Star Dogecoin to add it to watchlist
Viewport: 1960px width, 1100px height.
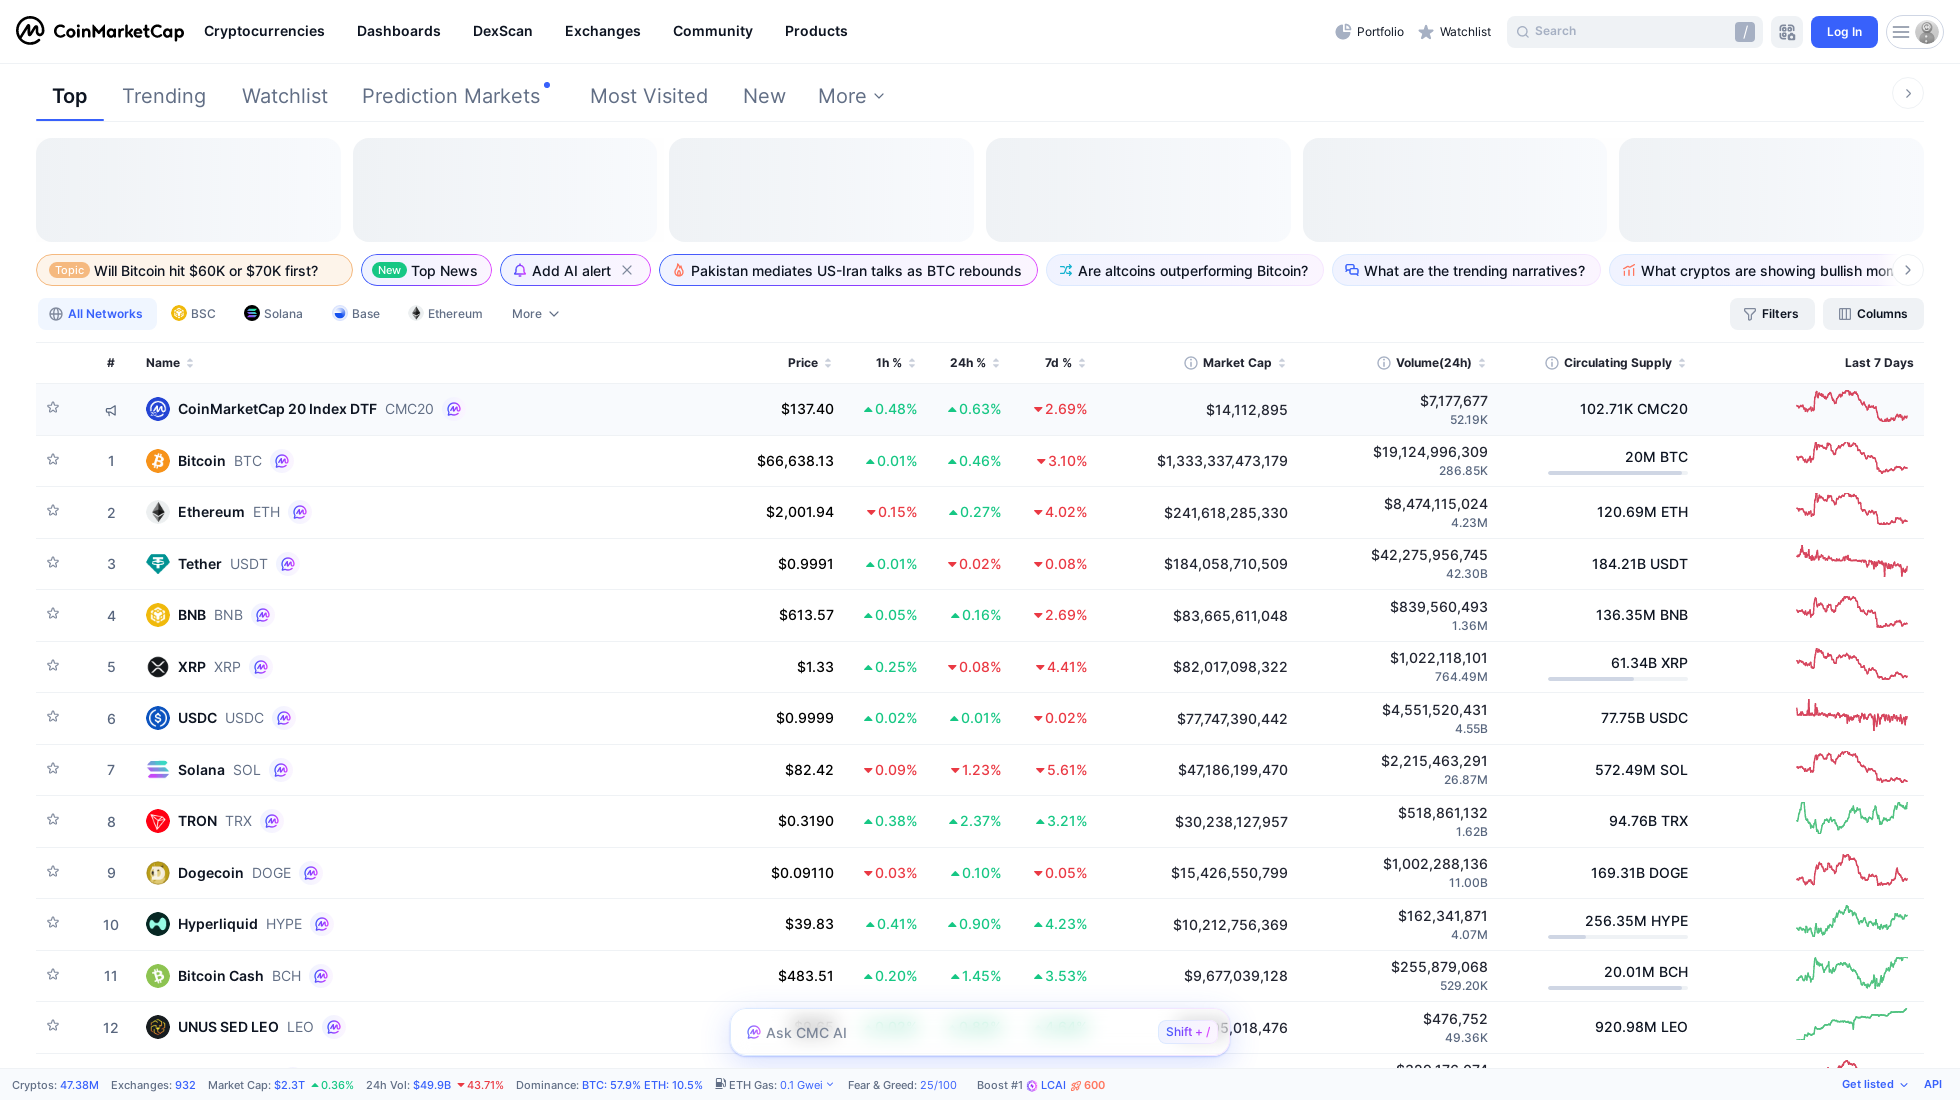click(x=53, y=872)
